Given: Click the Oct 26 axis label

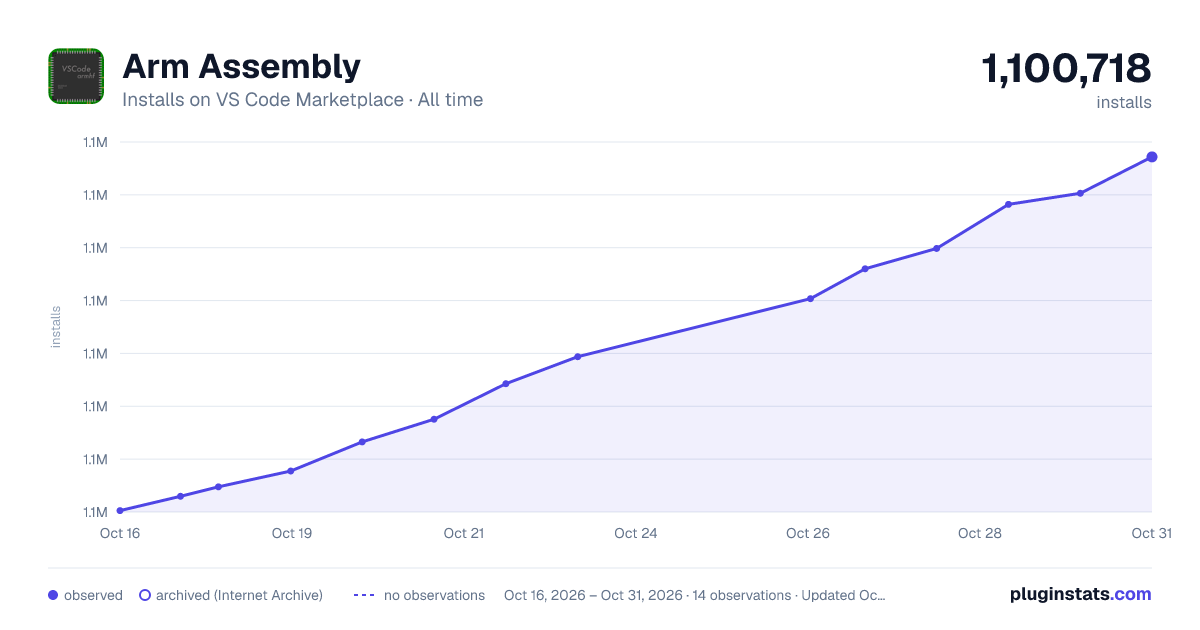Looking at the screenshot, I should [808, 533].
